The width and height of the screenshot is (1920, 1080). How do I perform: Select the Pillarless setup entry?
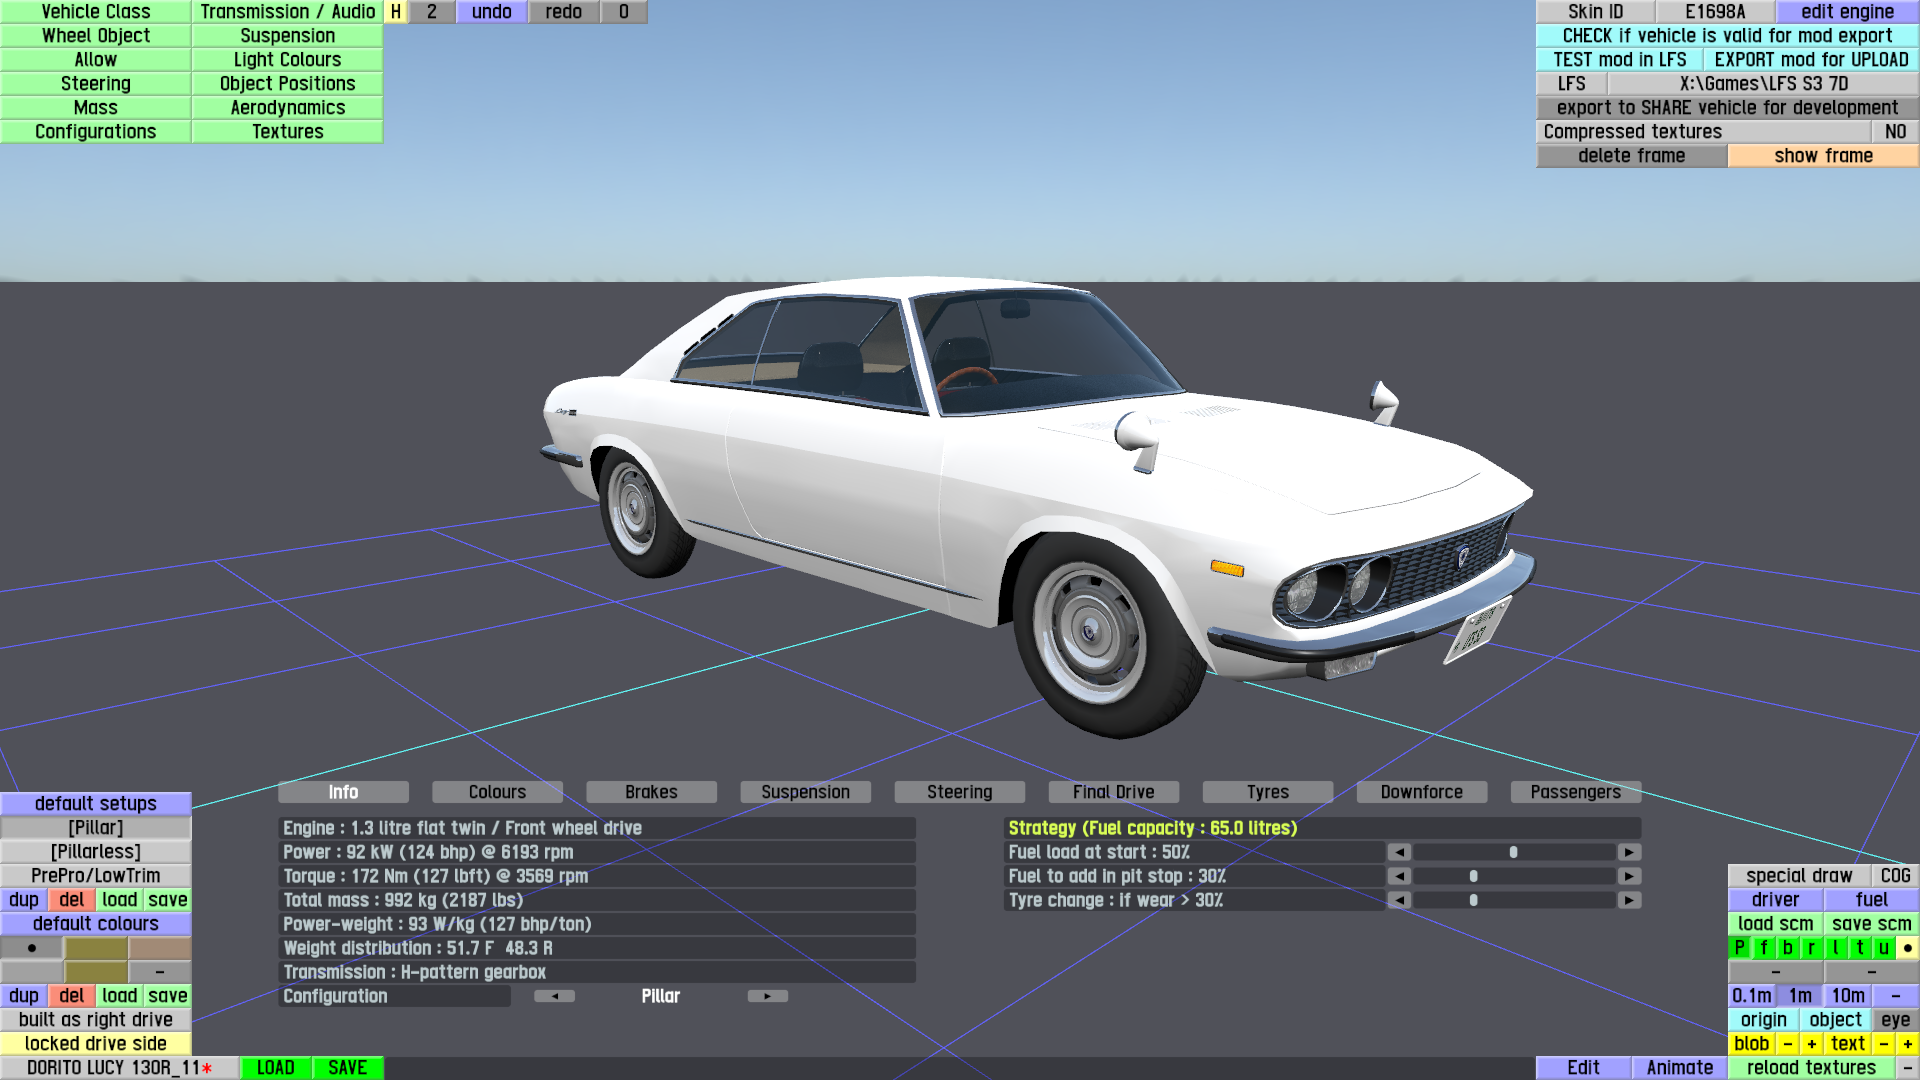[x=96, y=852]
